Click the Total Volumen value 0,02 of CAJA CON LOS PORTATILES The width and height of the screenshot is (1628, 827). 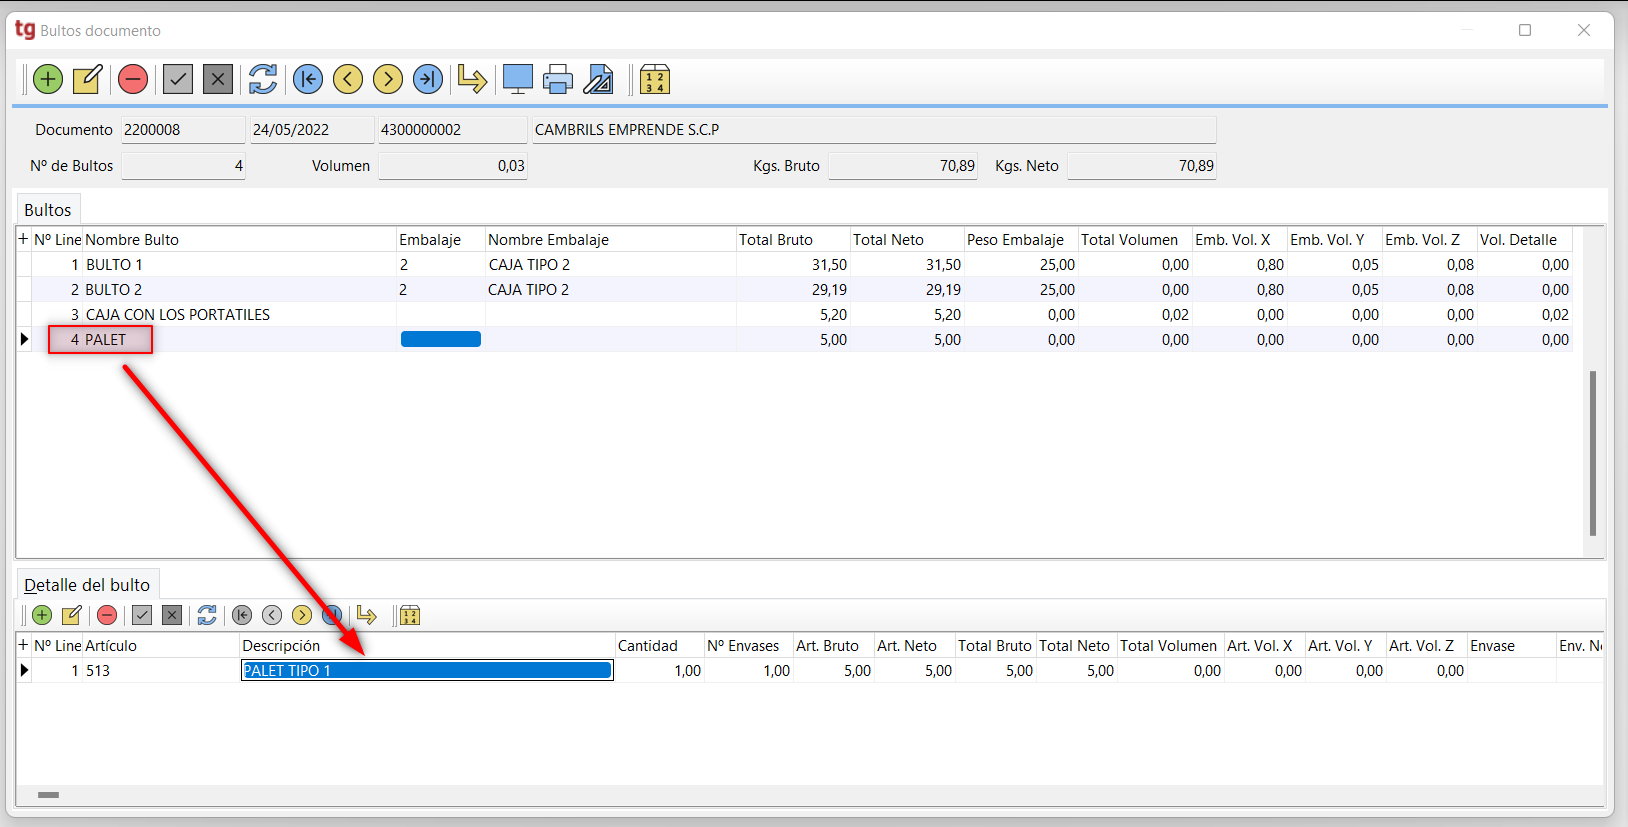(x=1135, y=315)
